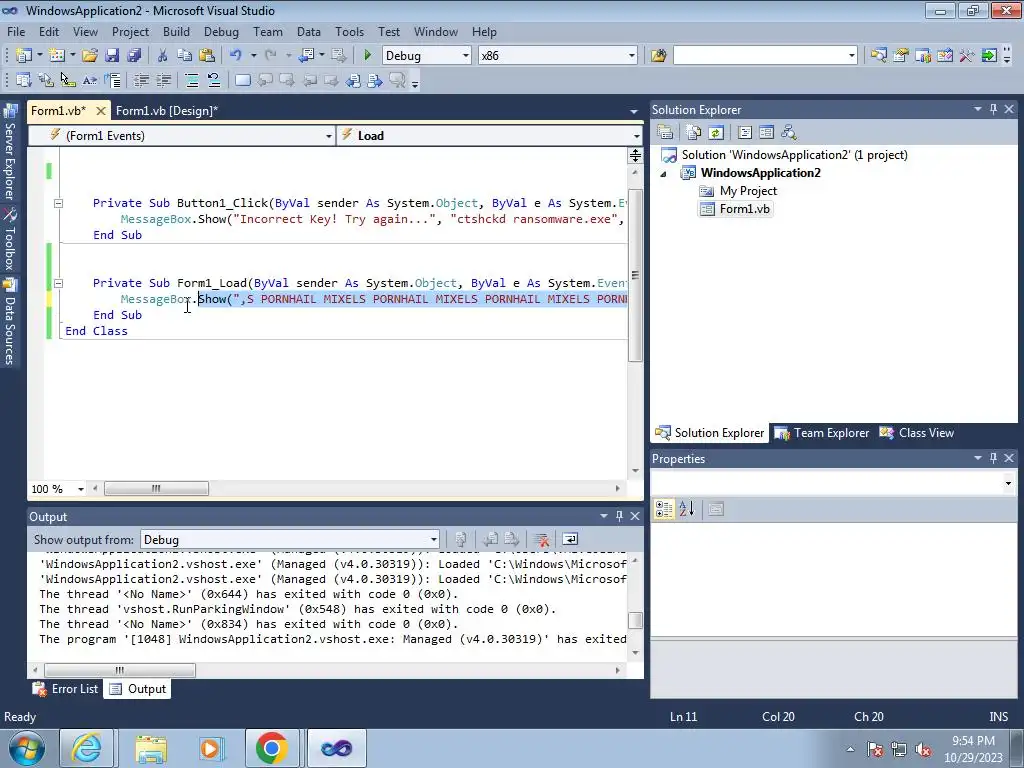Click the Paste clipboard icon
1024x768 pixels.
(206, 56)
